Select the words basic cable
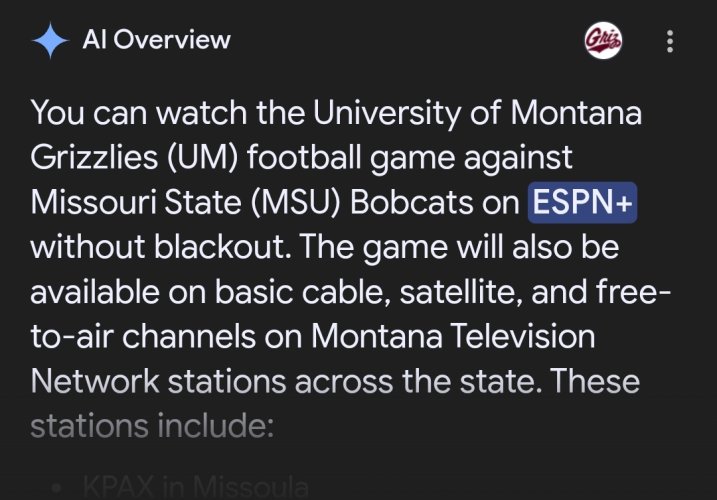717x500 pixels. [x=299, y=292]
